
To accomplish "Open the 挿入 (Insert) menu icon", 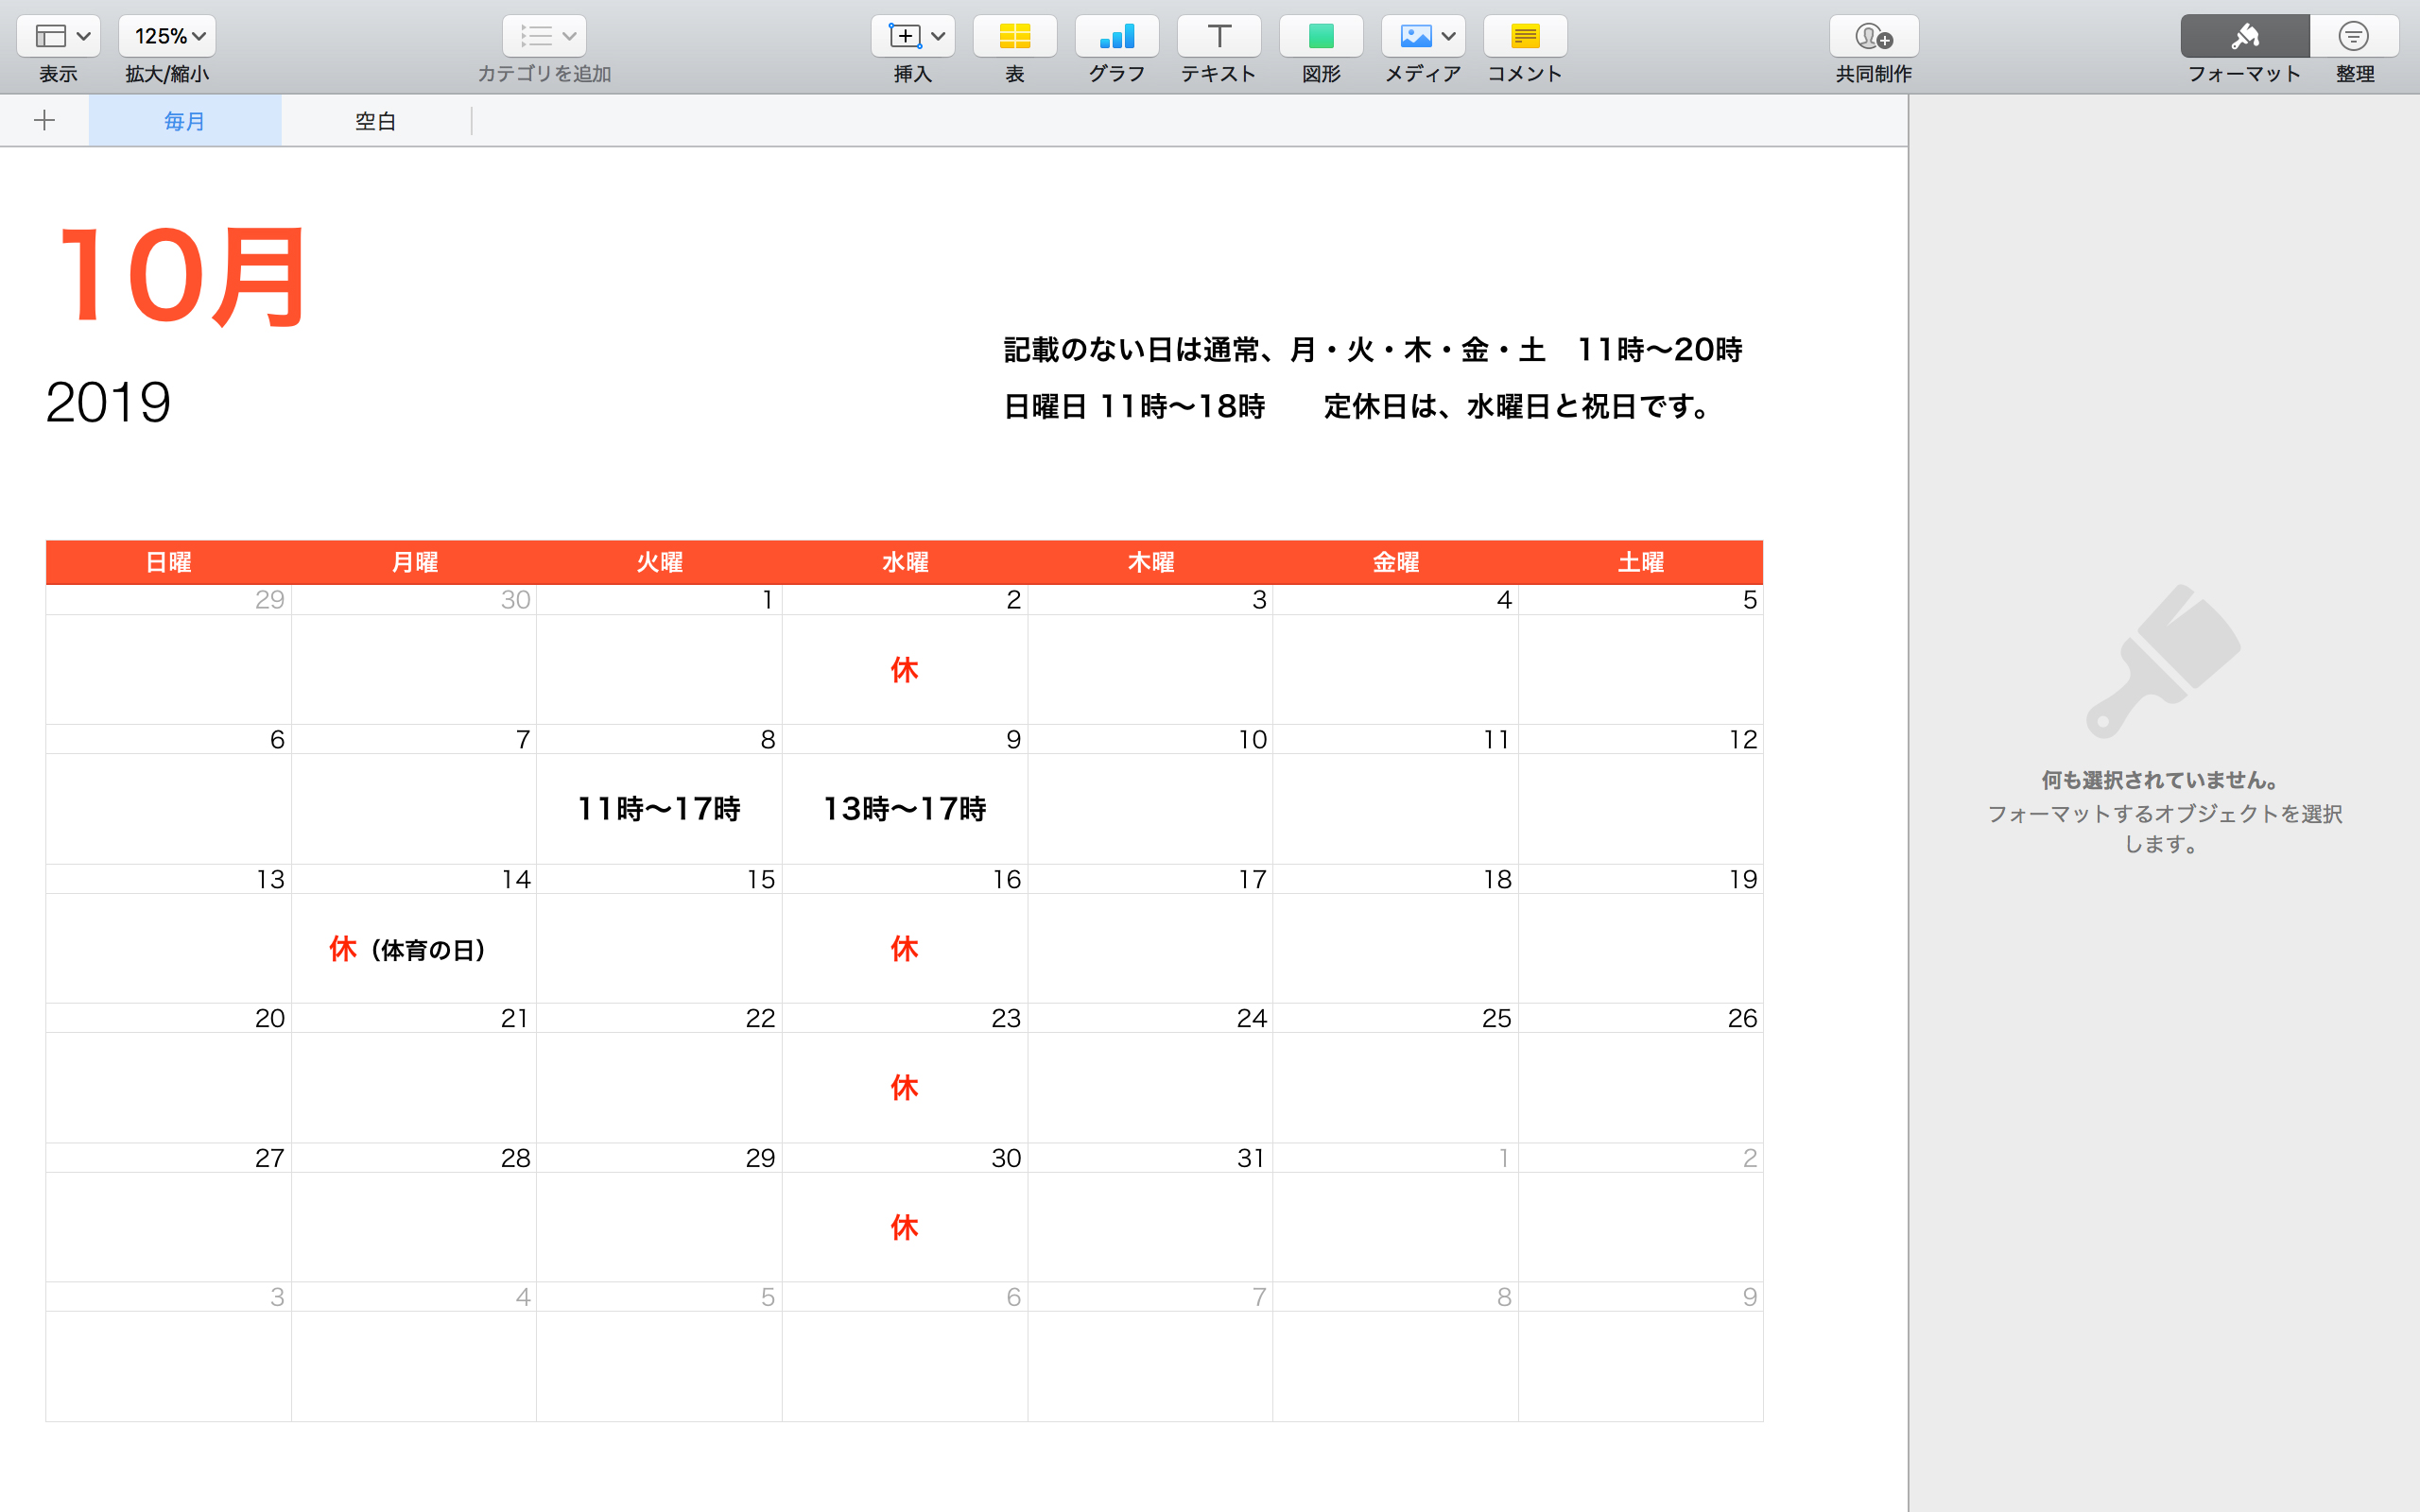I will point(905,35).
